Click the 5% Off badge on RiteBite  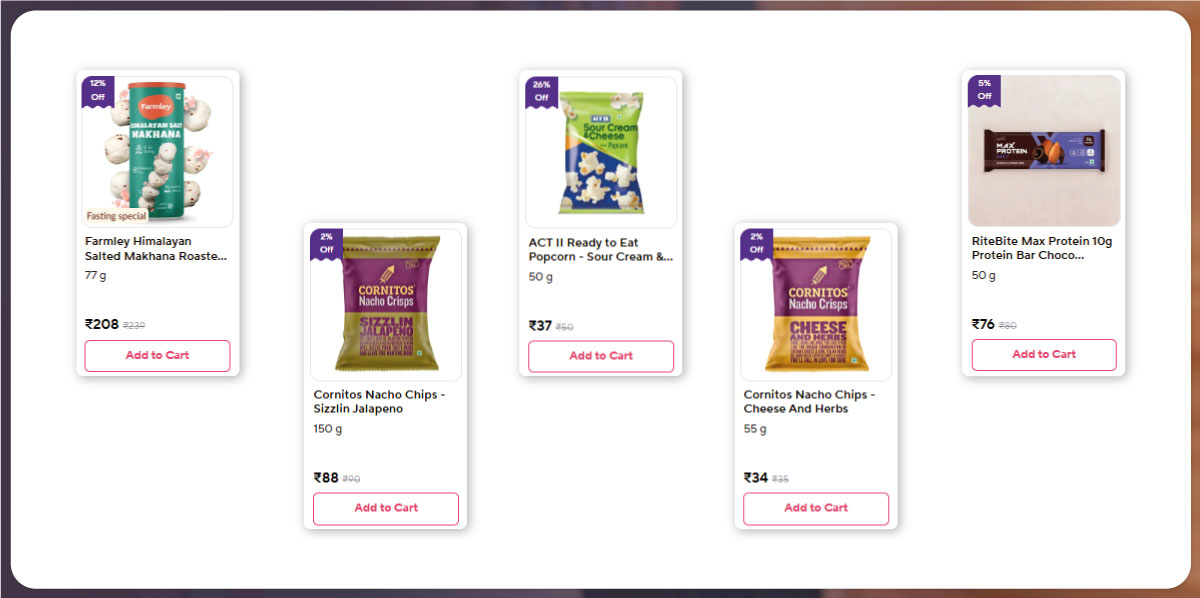[x=984, y=90]
